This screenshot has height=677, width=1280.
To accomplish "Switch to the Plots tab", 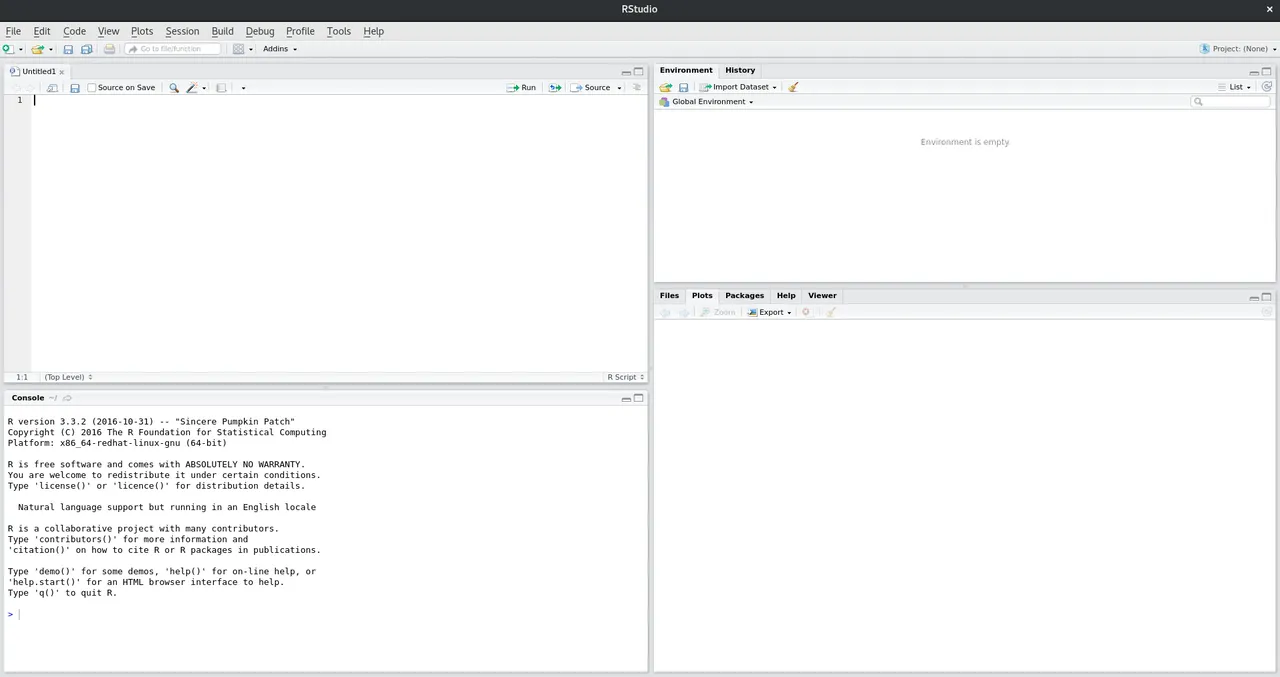I will tap(702, 295).
